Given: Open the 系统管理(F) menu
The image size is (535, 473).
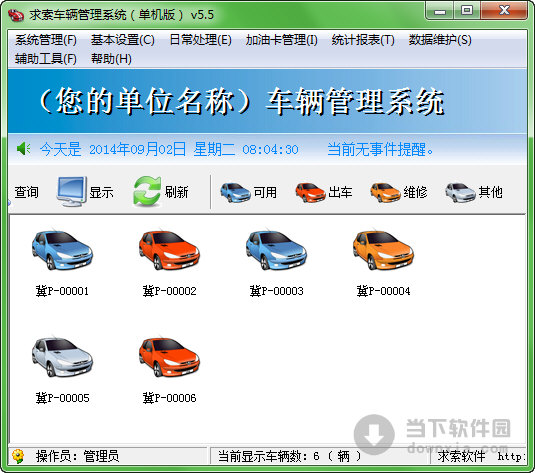Looking at the screenshot, I should (46, 40).
